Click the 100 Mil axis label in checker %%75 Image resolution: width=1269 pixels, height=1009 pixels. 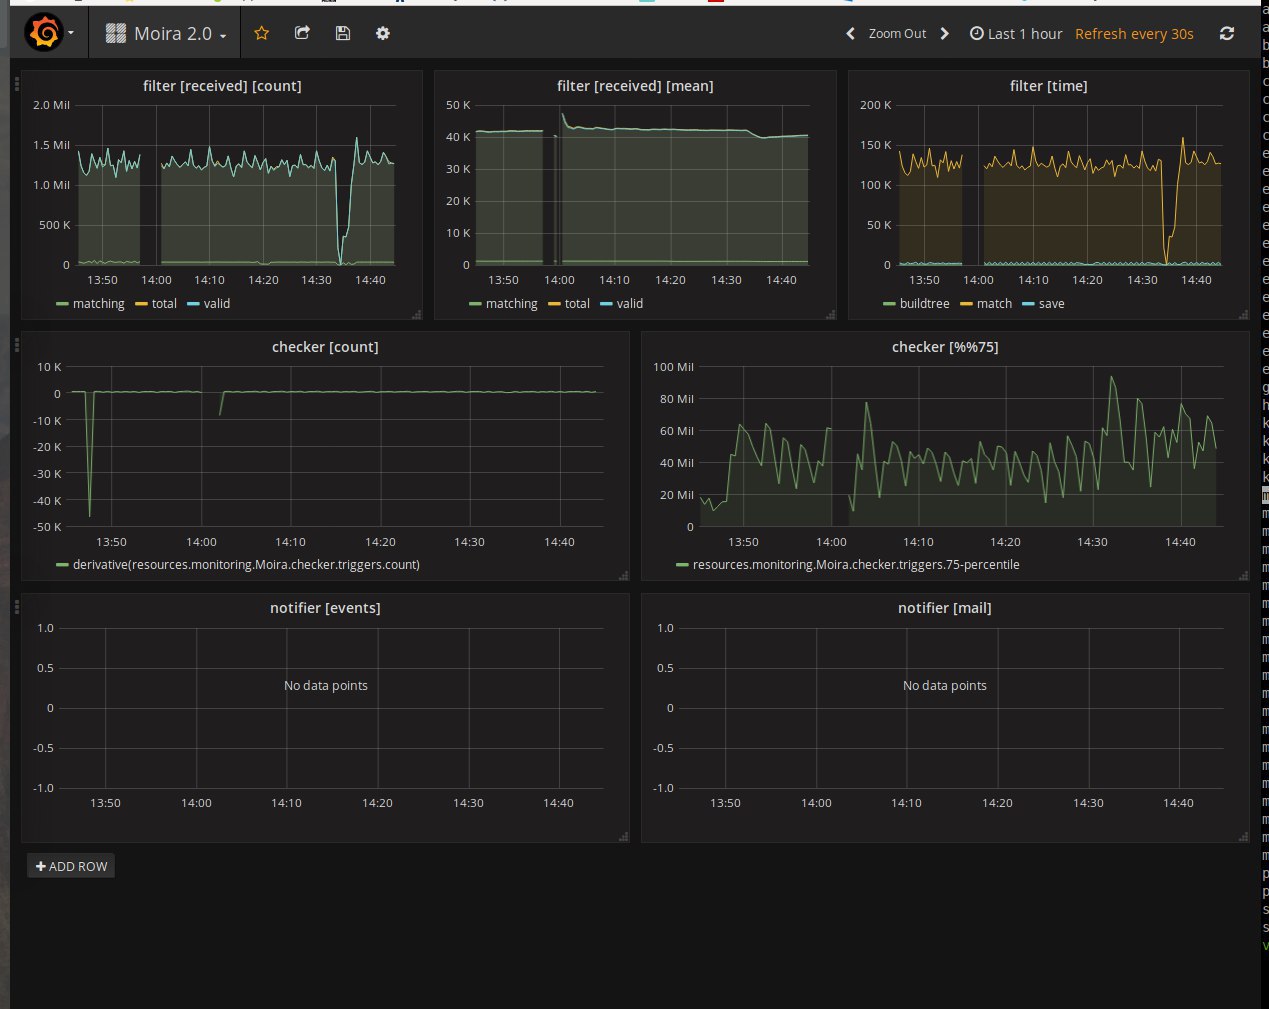click(673, 367)
